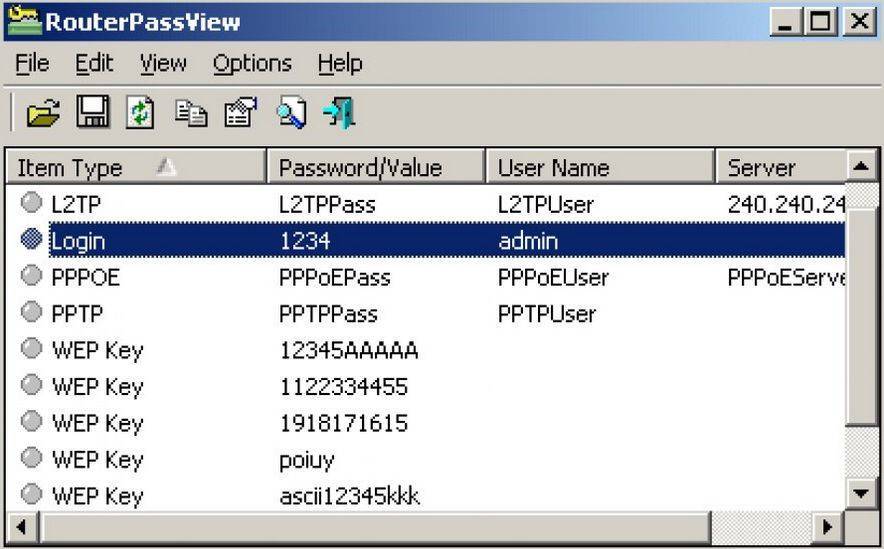This screenshot has height=549, width=884.
Task: Click the PPPOE row bullet icon
Action: pos(32,276)
